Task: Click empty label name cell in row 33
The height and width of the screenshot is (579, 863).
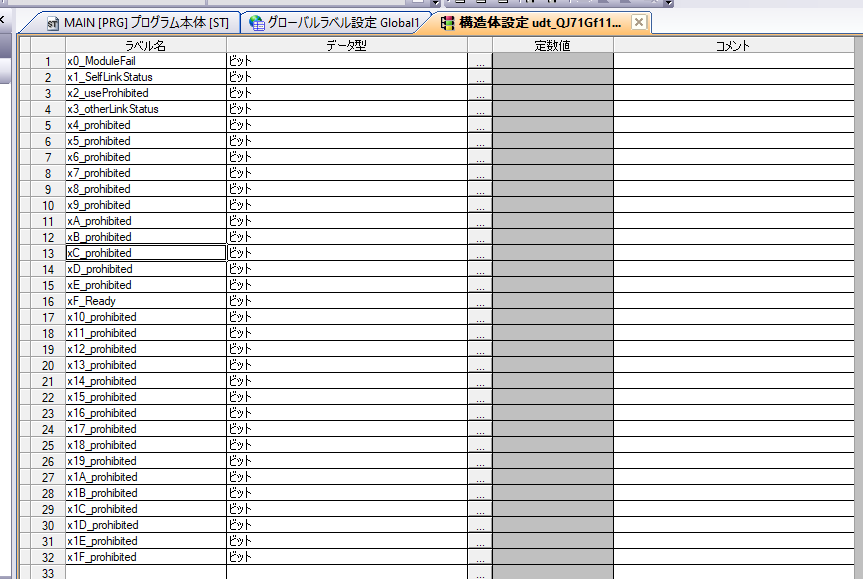Action: [146, 572]
